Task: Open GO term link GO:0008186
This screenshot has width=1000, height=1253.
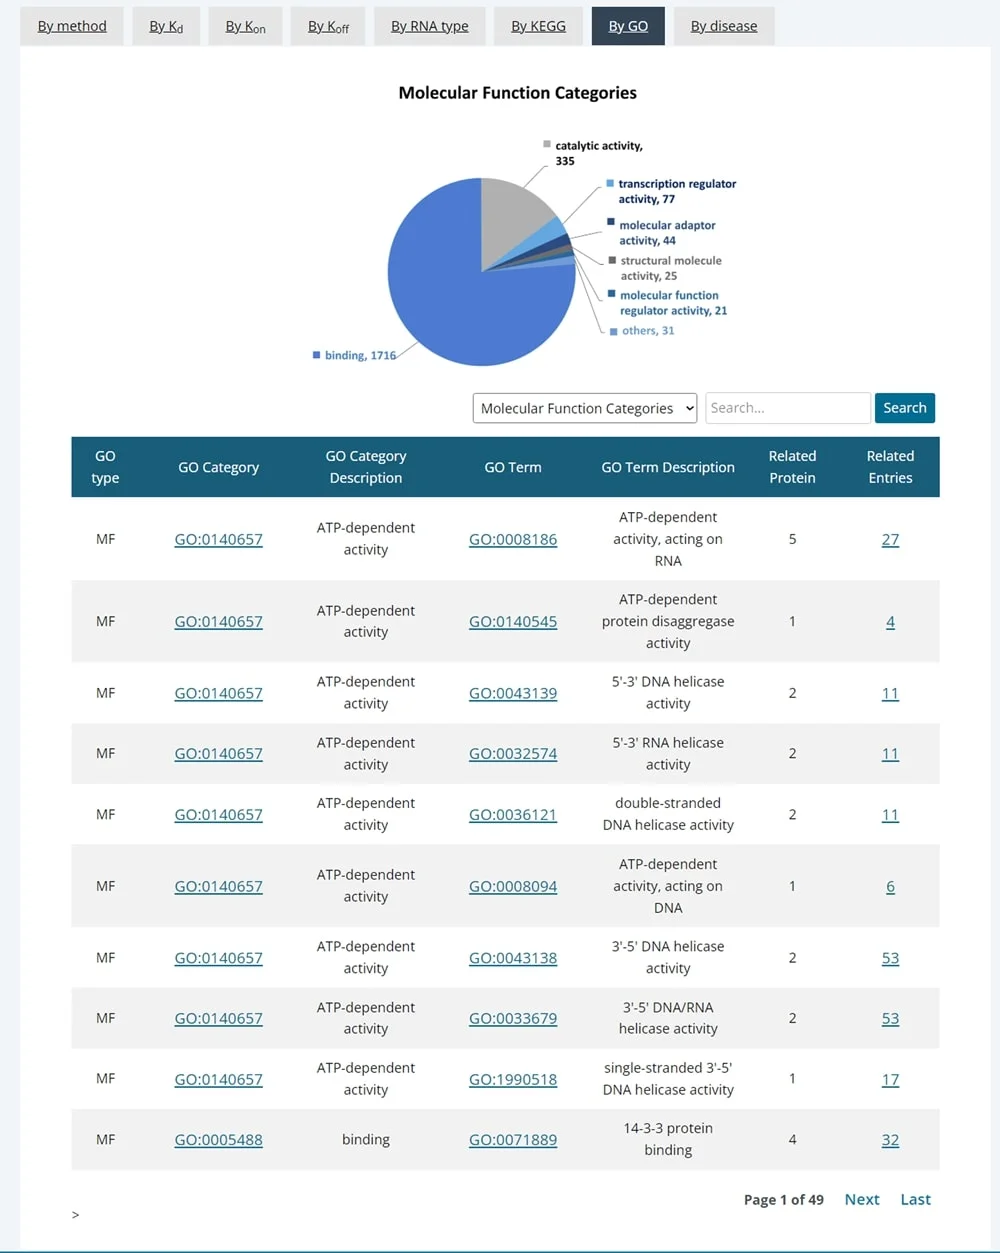Action: [513, 539]
